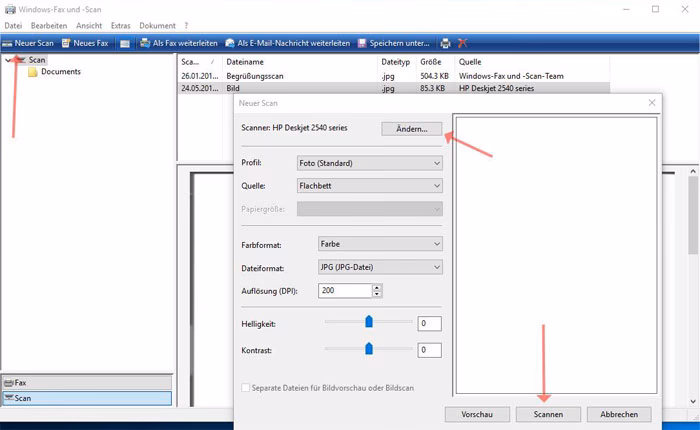Delete item with red X toolbar icon
The width and height of the screenshot is (700, 430).
coord(462,43)
